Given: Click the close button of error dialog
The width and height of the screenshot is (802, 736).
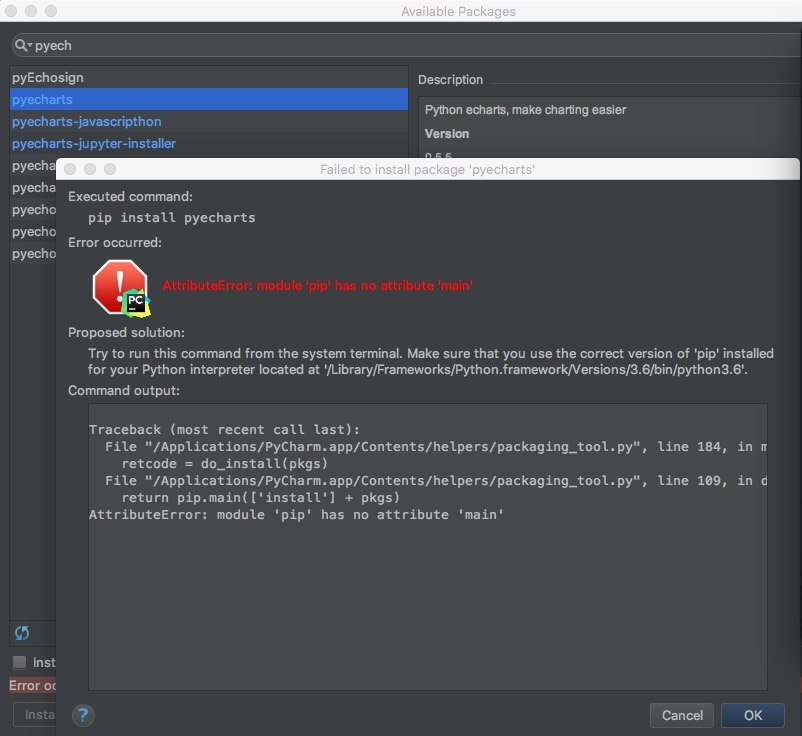Looking at the screenshot, I should (x=70, y=169).
